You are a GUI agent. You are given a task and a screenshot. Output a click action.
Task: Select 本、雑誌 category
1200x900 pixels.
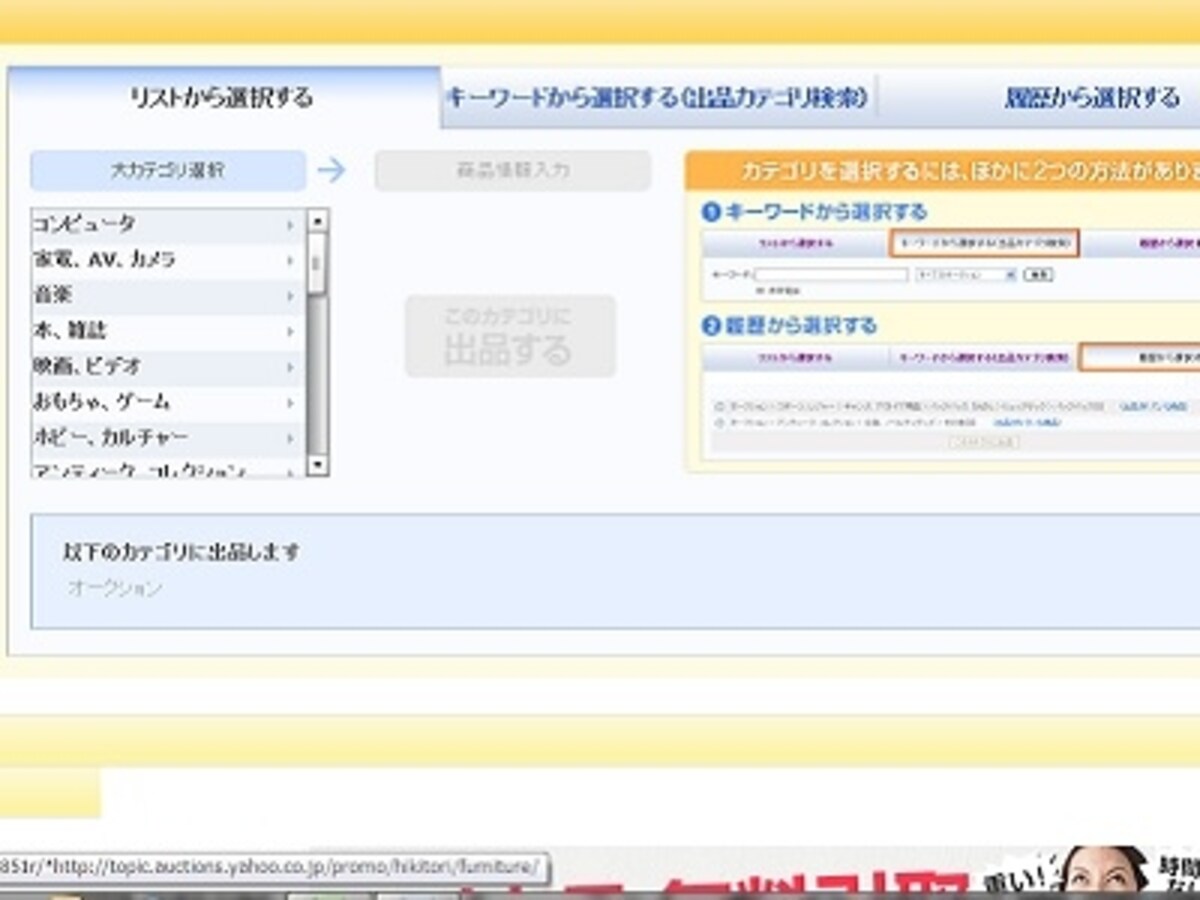pyautogui.click(x=167, y=331)
